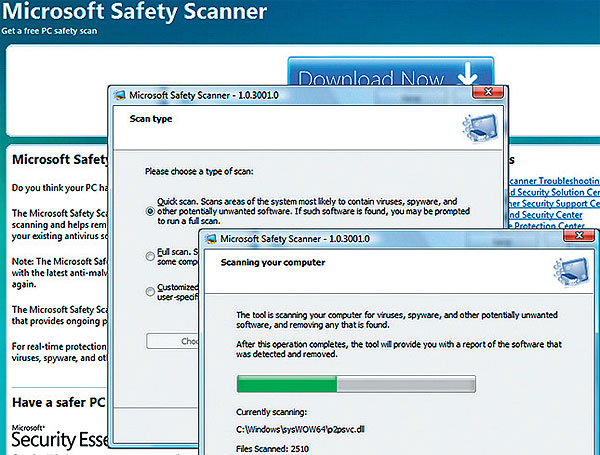Click scanning dialog title bar app icon
600x455 pixels.
(x=210, y=240)
